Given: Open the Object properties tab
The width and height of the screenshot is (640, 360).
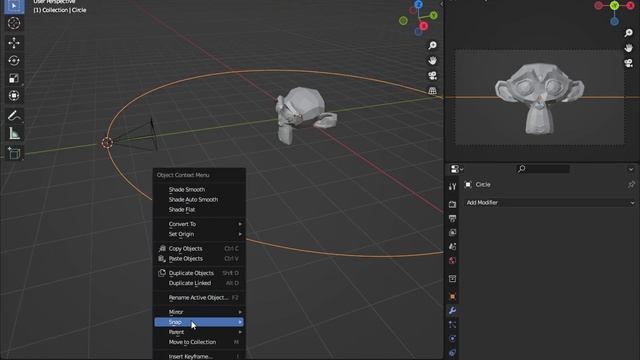Looking at the screenshot, I should [452, 296].
